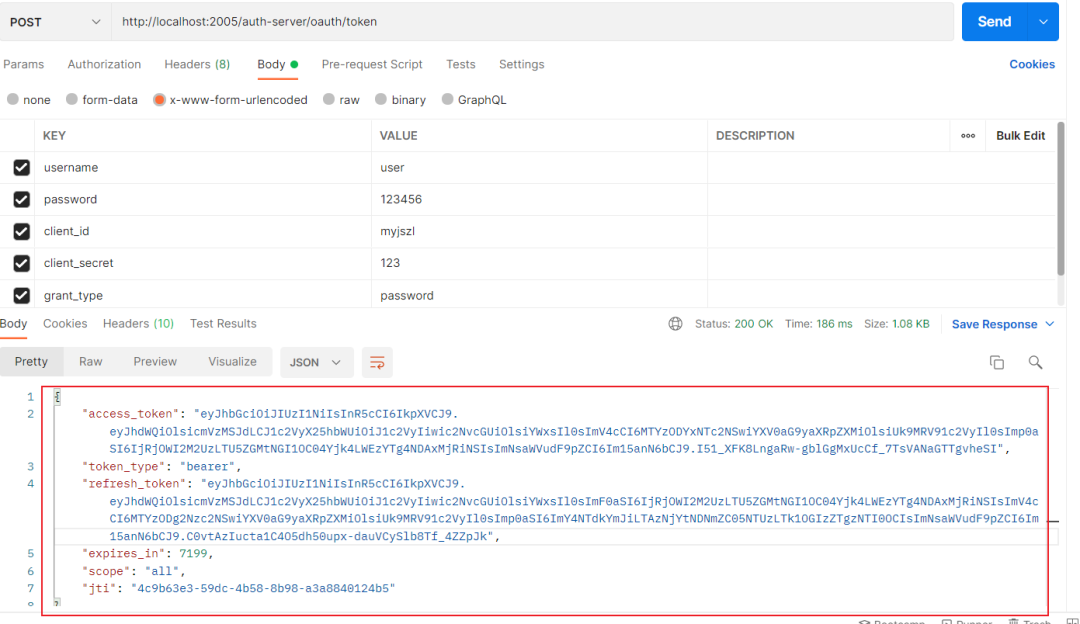Click the client_secret value '123'

tap(539, 263)
